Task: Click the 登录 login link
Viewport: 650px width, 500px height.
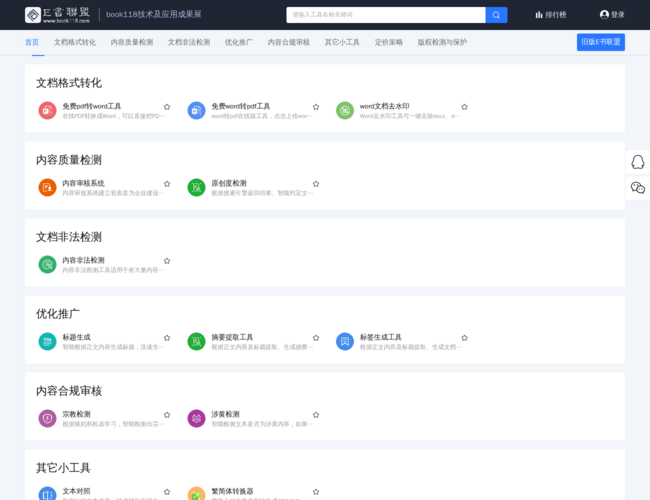Action: (x=618, y=15)
